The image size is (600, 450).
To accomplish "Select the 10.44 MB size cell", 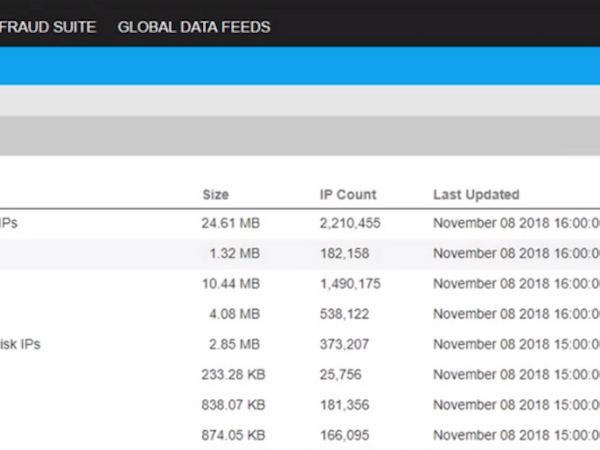I will tap(230, 284).
